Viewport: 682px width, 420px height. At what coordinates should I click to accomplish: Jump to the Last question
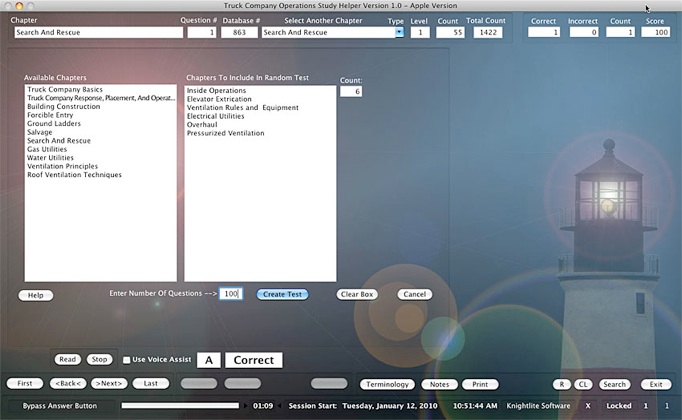click(x=150, y=383)
